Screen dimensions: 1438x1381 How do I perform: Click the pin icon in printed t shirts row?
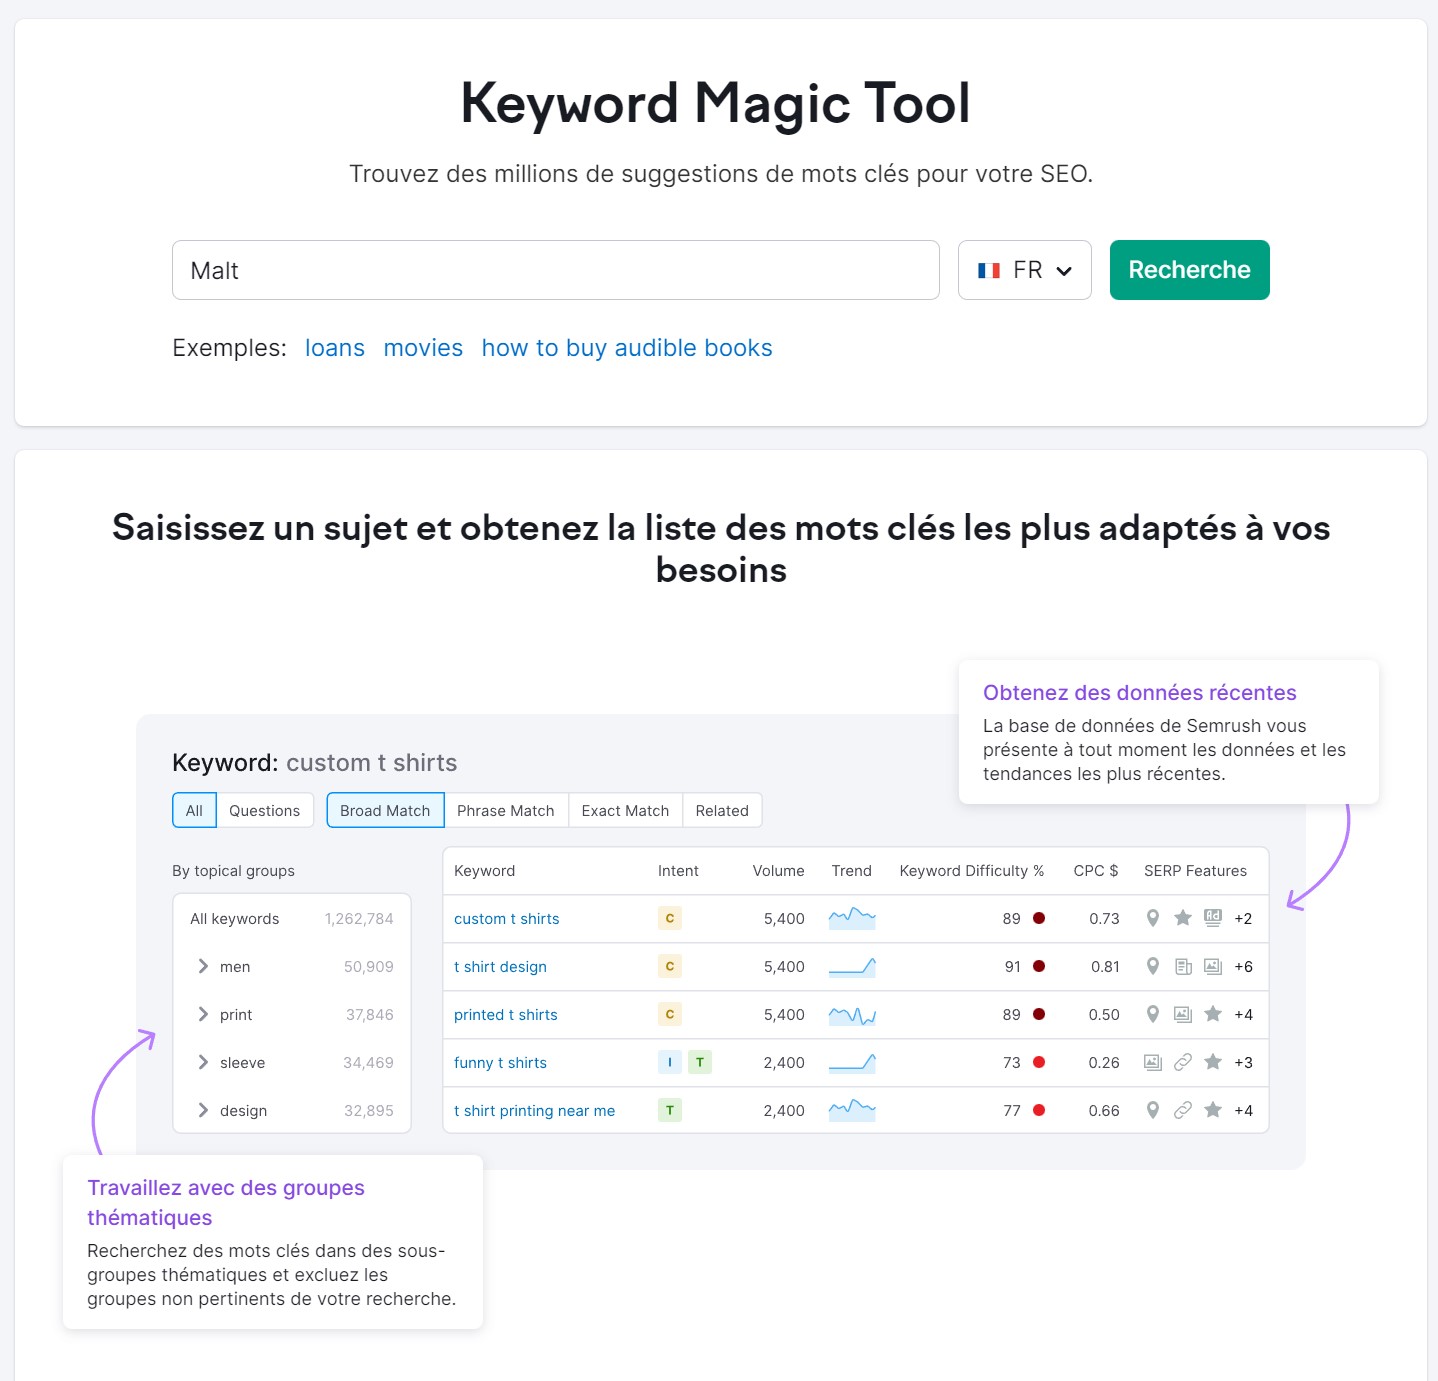click(x=1153, y=1014)
